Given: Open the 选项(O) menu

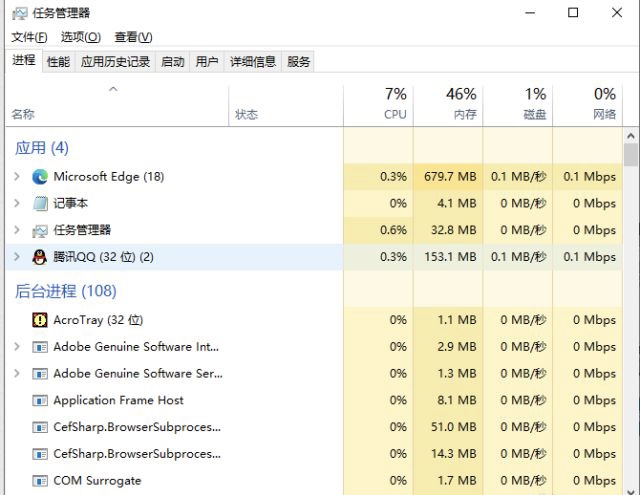Looking at the screenshot, I should tap(81, 37).
